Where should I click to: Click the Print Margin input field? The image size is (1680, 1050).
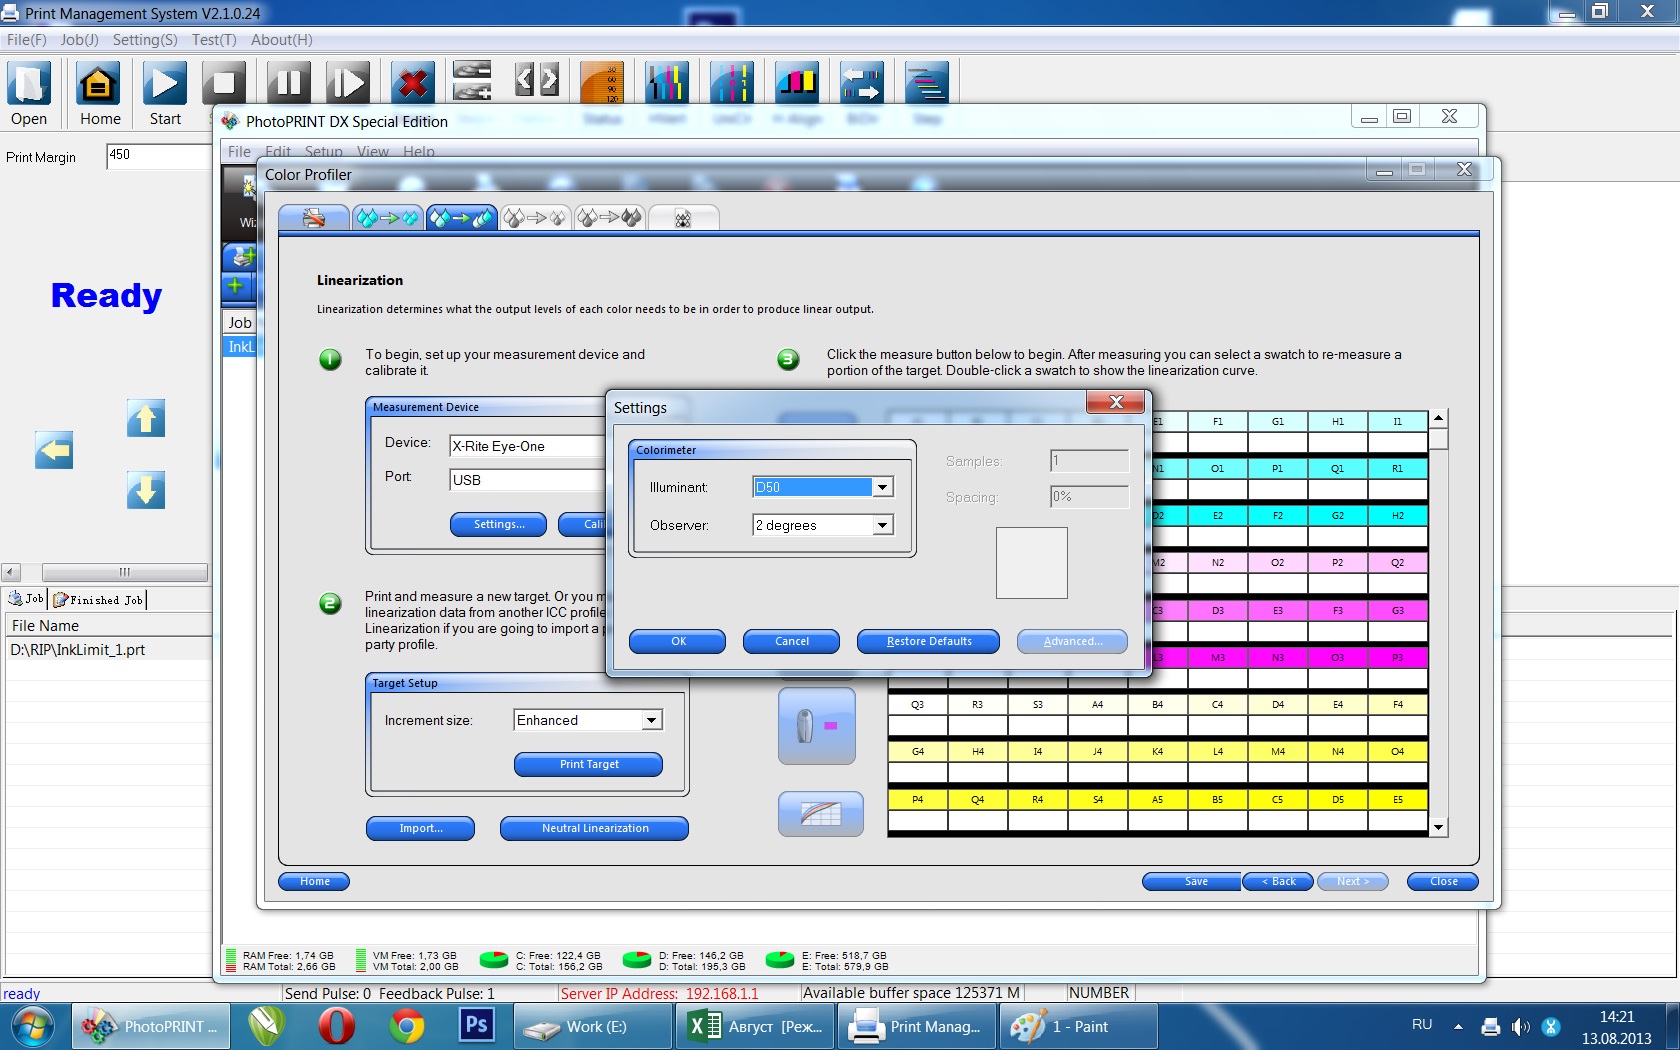(x=160, y=155)
